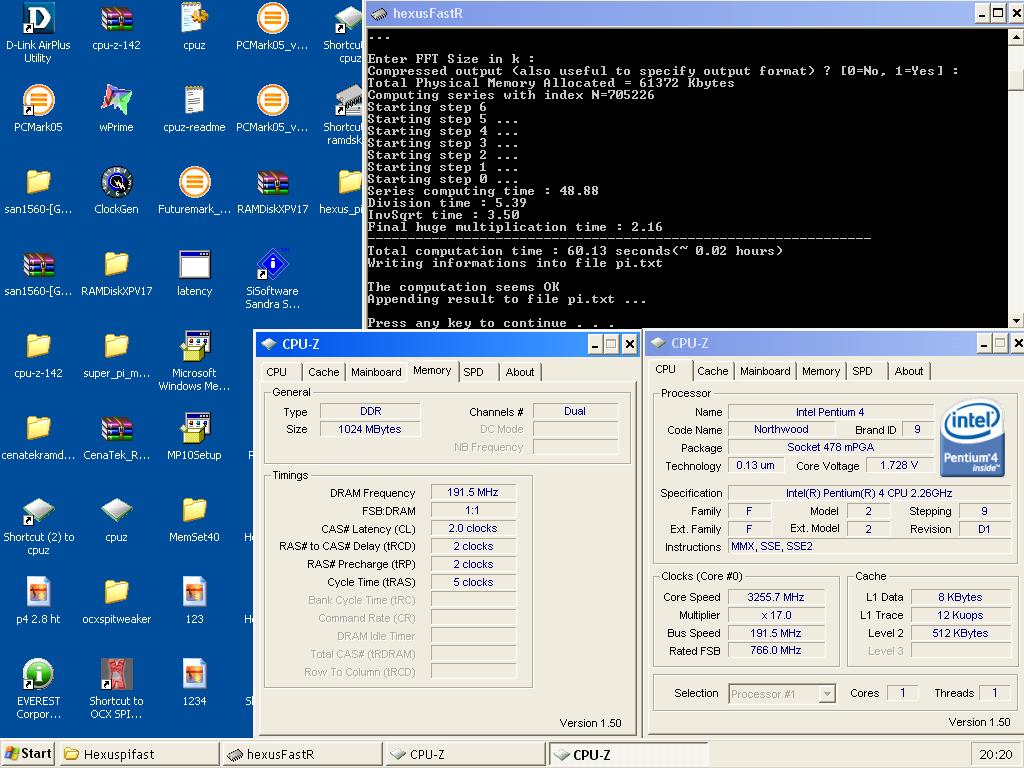The image size is (1024, 768).
Task: Click the Memory Size 1024 MBytes field
Action: tap(370, 429)
